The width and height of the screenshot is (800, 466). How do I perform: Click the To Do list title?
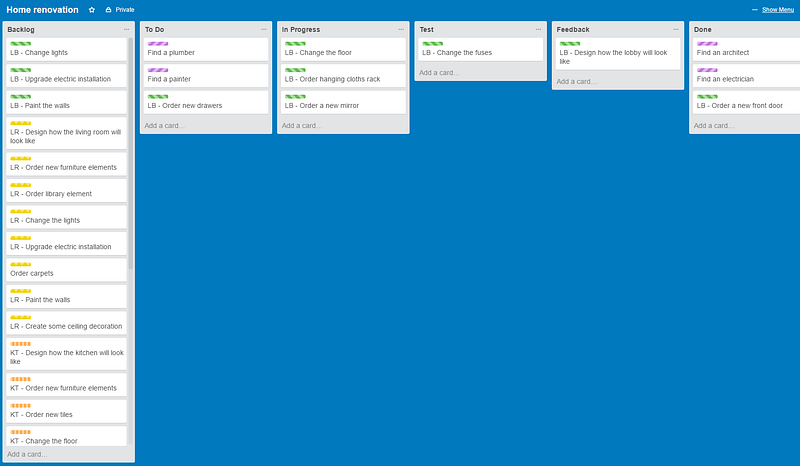coord(155,30)
